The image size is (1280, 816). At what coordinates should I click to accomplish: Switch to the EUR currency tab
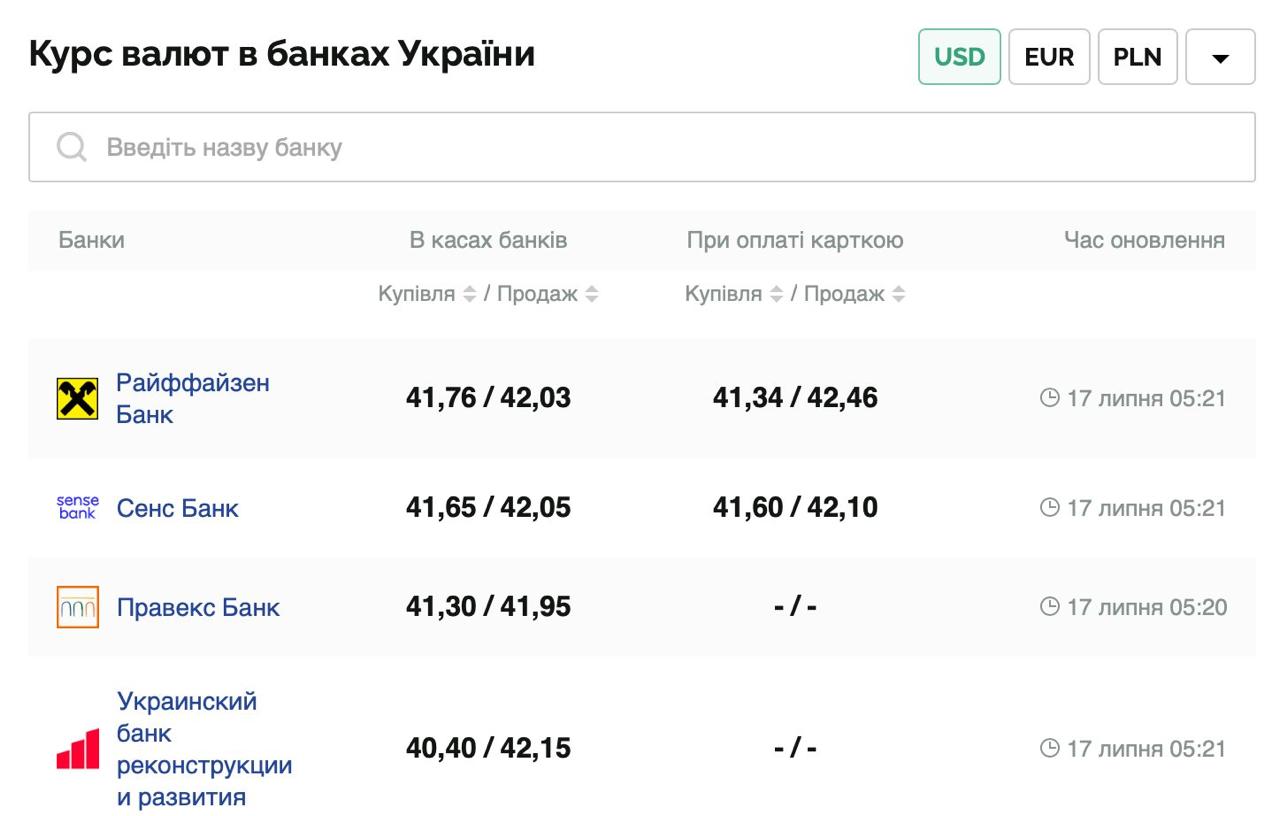point(1049,57)
